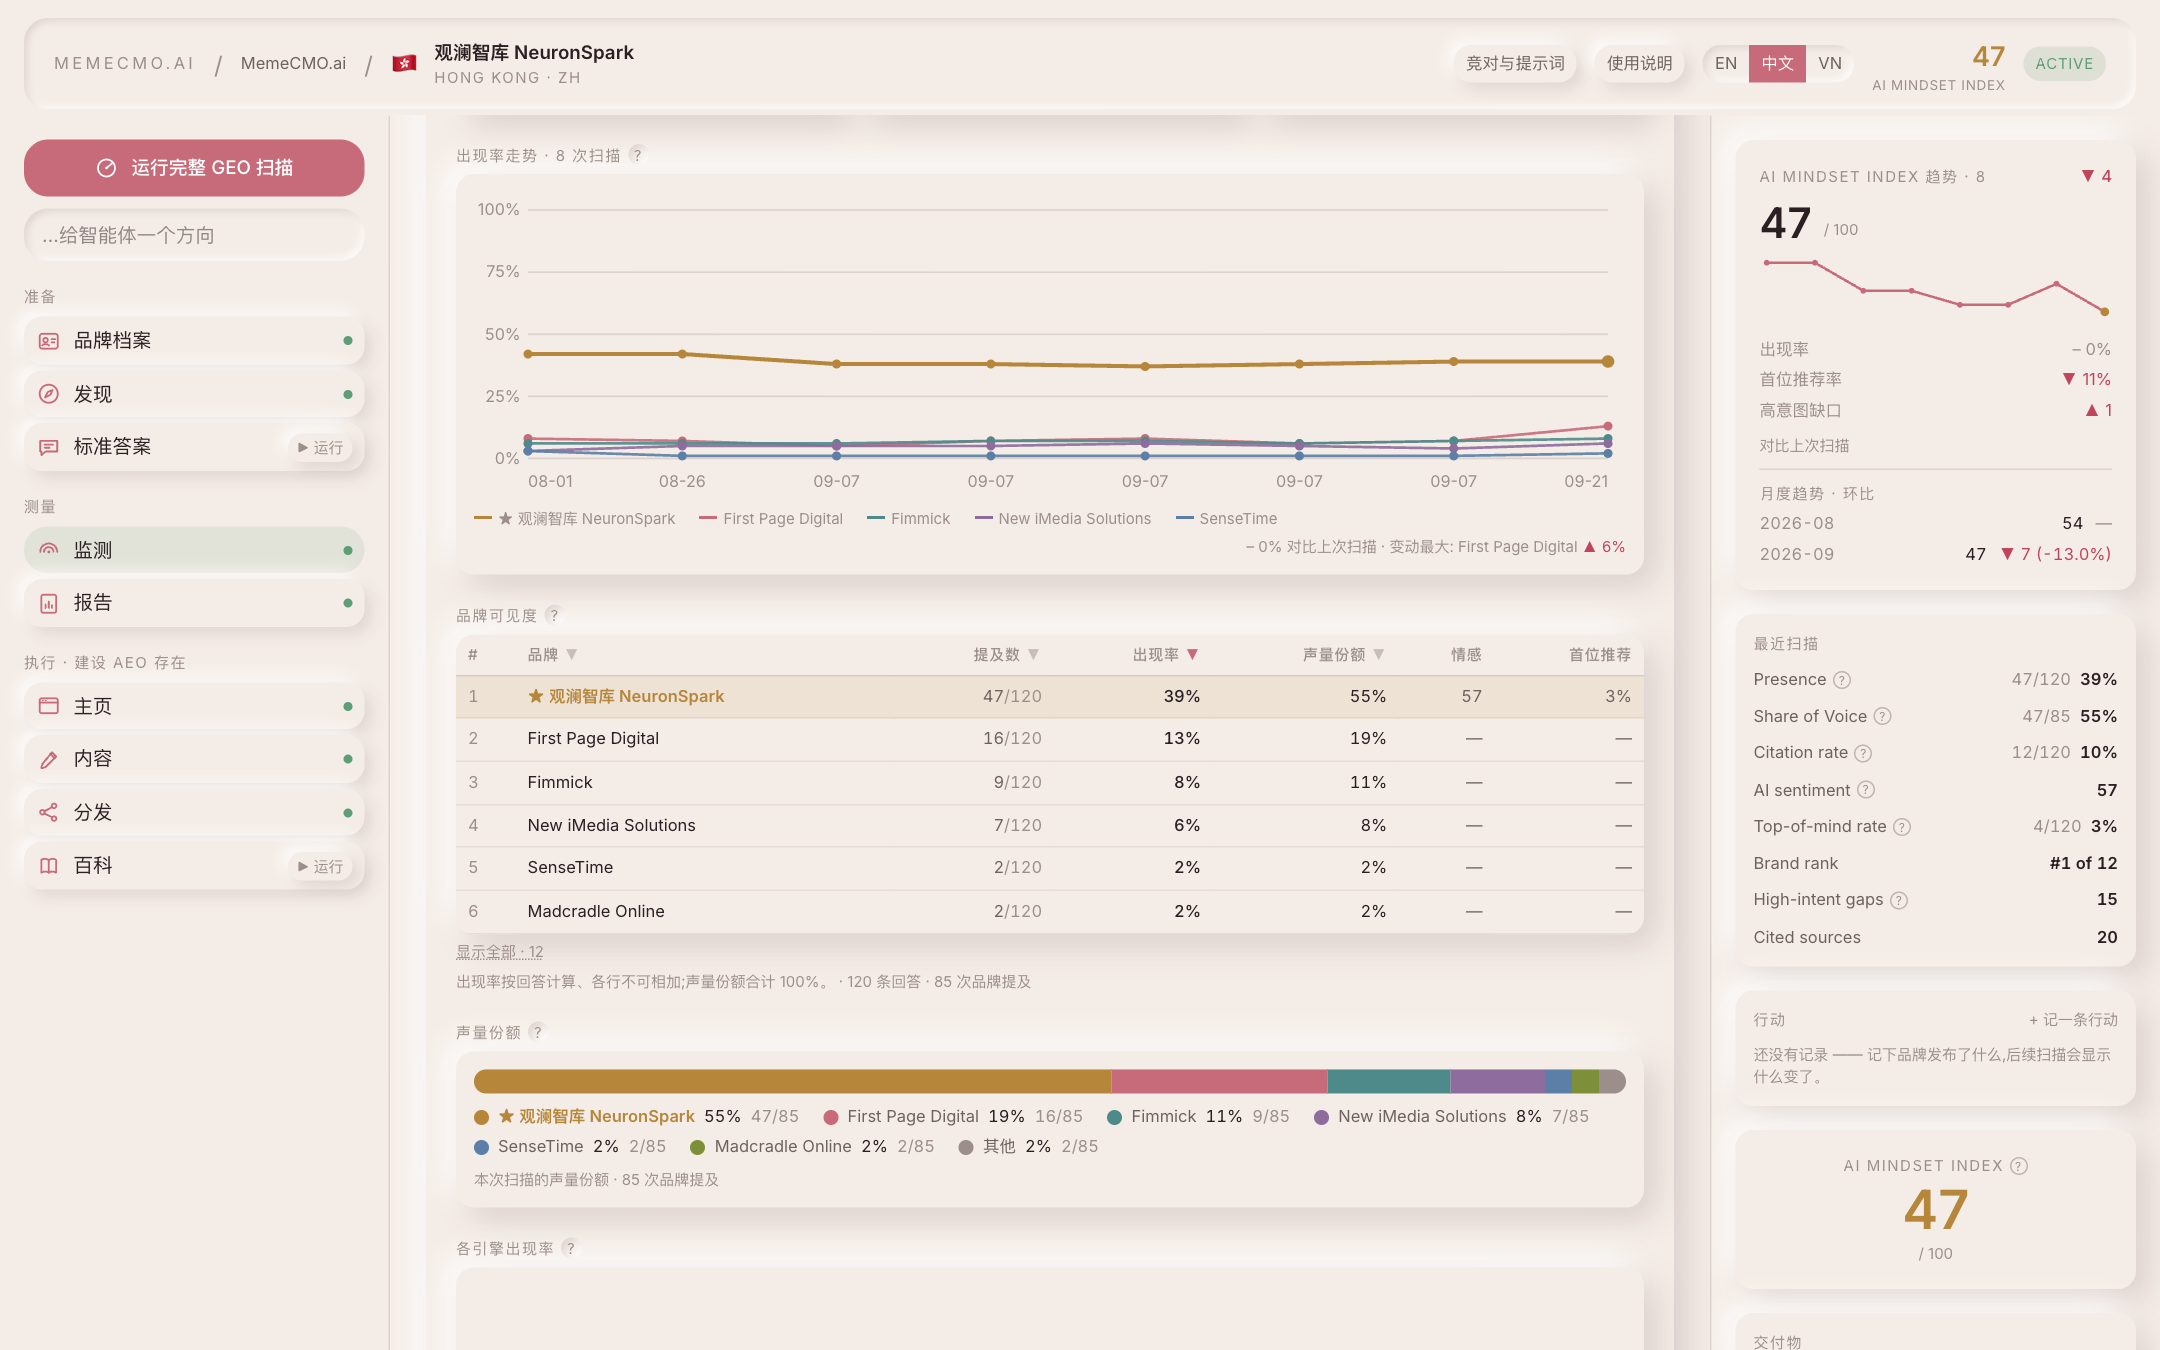Click + 记一条行动 to log action
The width and height of the screenshot is (2160, 1350).
point(2073,1020)
